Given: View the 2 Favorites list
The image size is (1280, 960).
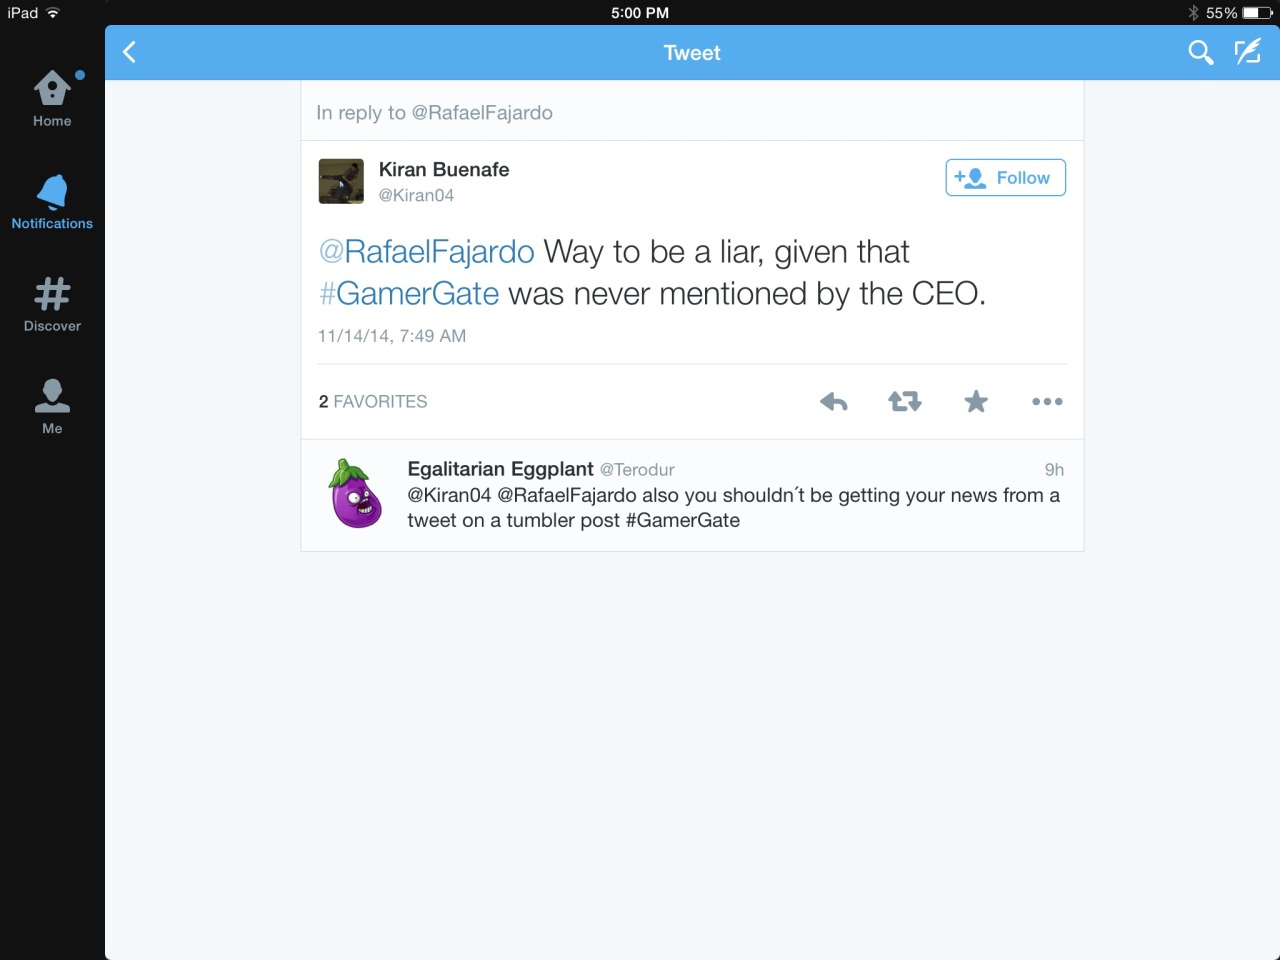Looking at the screenshot, I should 373,402.
